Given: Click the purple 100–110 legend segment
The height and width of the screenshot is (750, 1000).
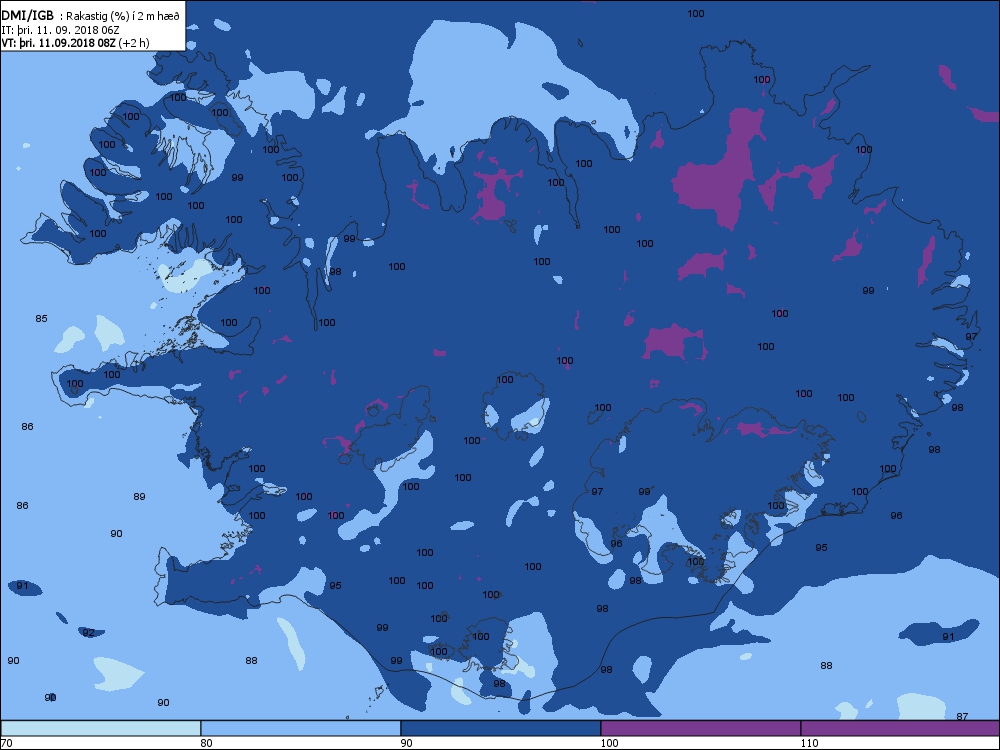Looking at the screenshot, I should (700, 728).
